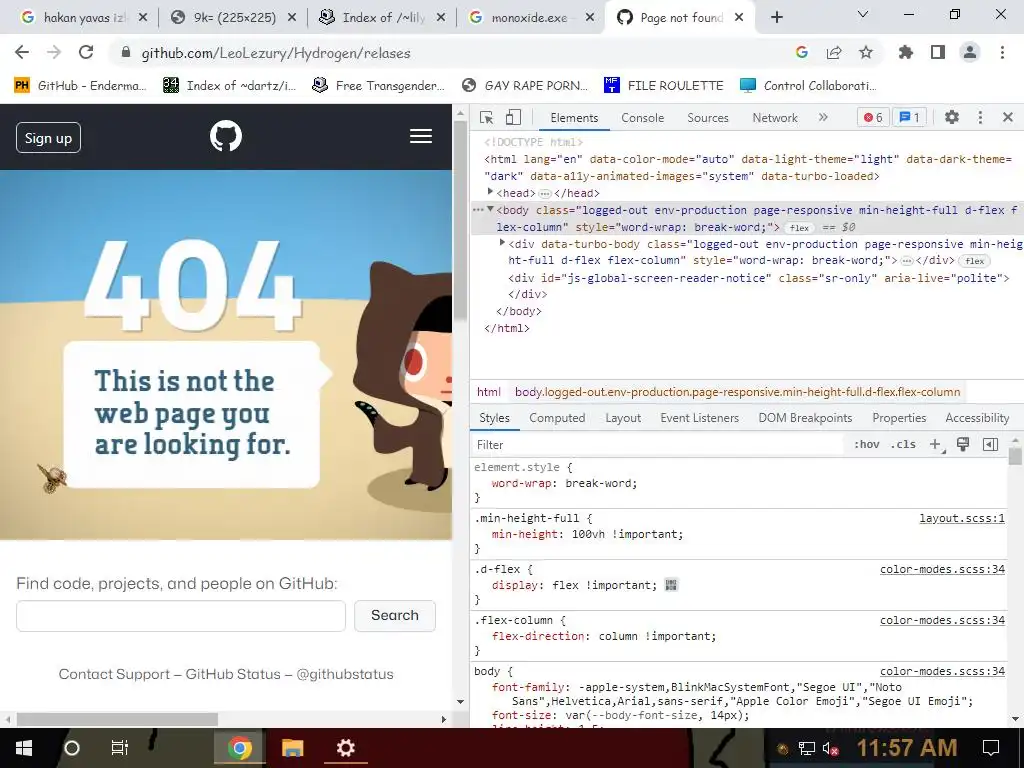Open the Computed styles tab
Viewport: 1024px width, 768px height.
[557, 418]
